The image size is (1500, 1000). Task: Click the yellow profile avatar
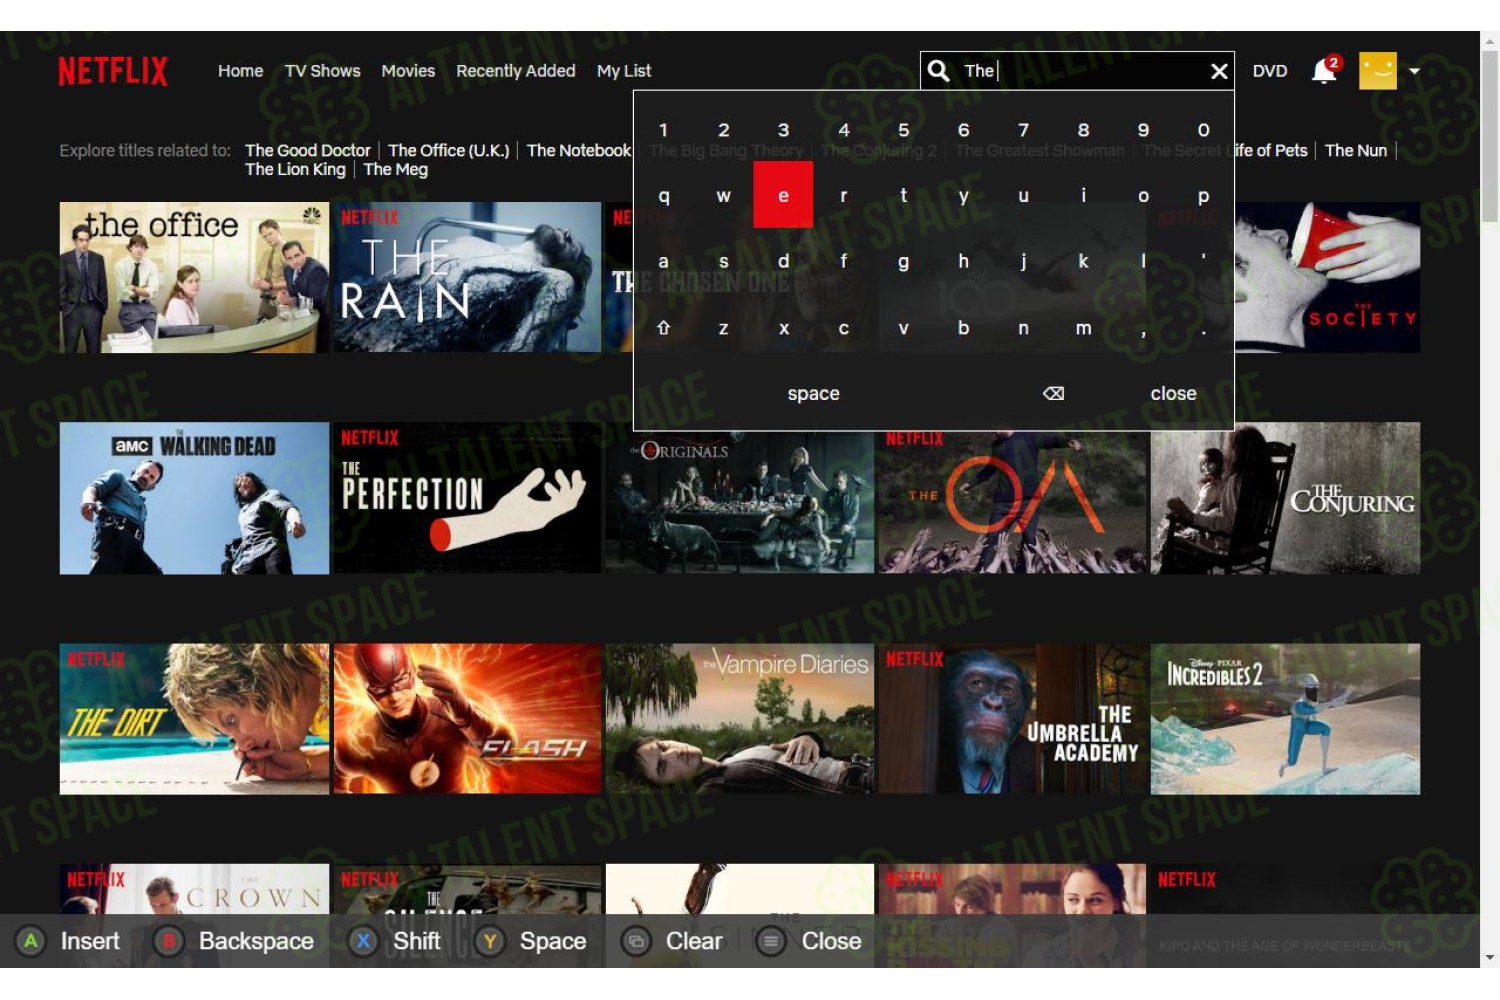point(1378,71)
